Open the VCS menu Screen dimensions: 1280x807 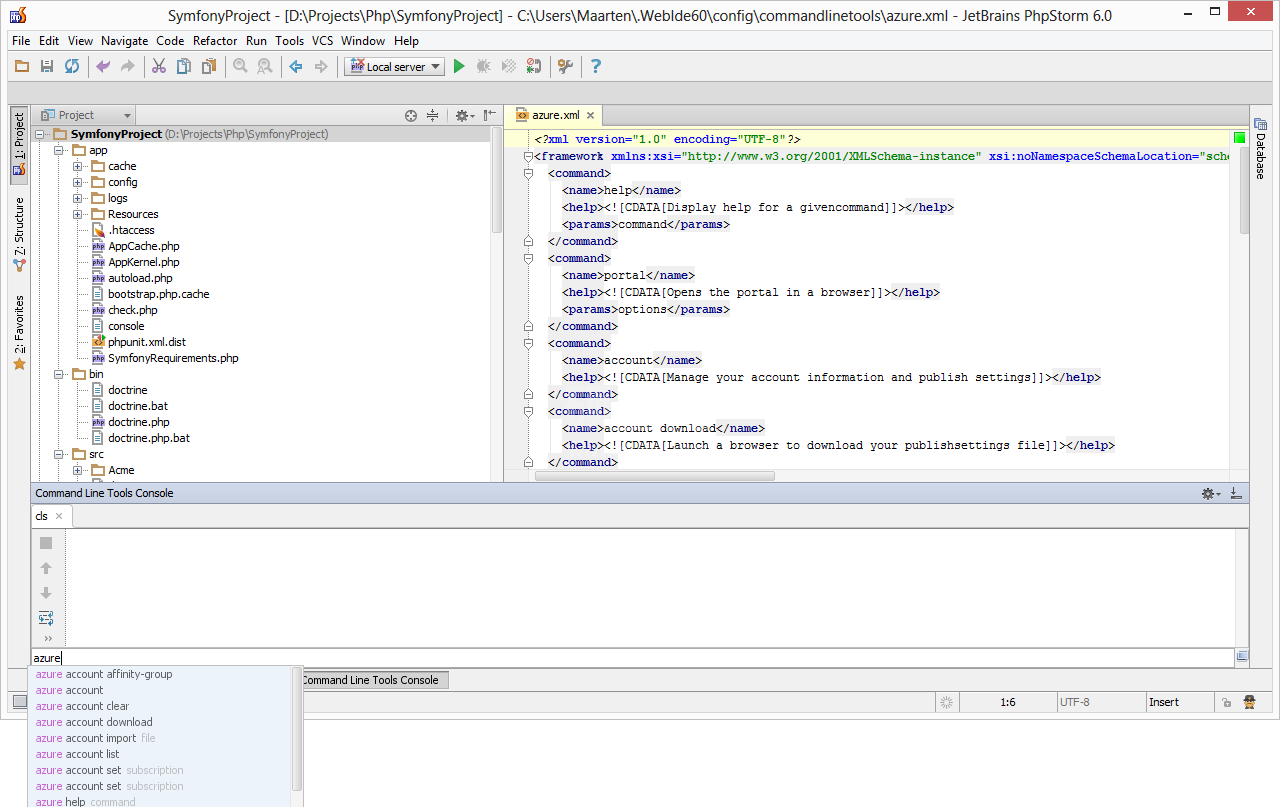click(322, 41)
